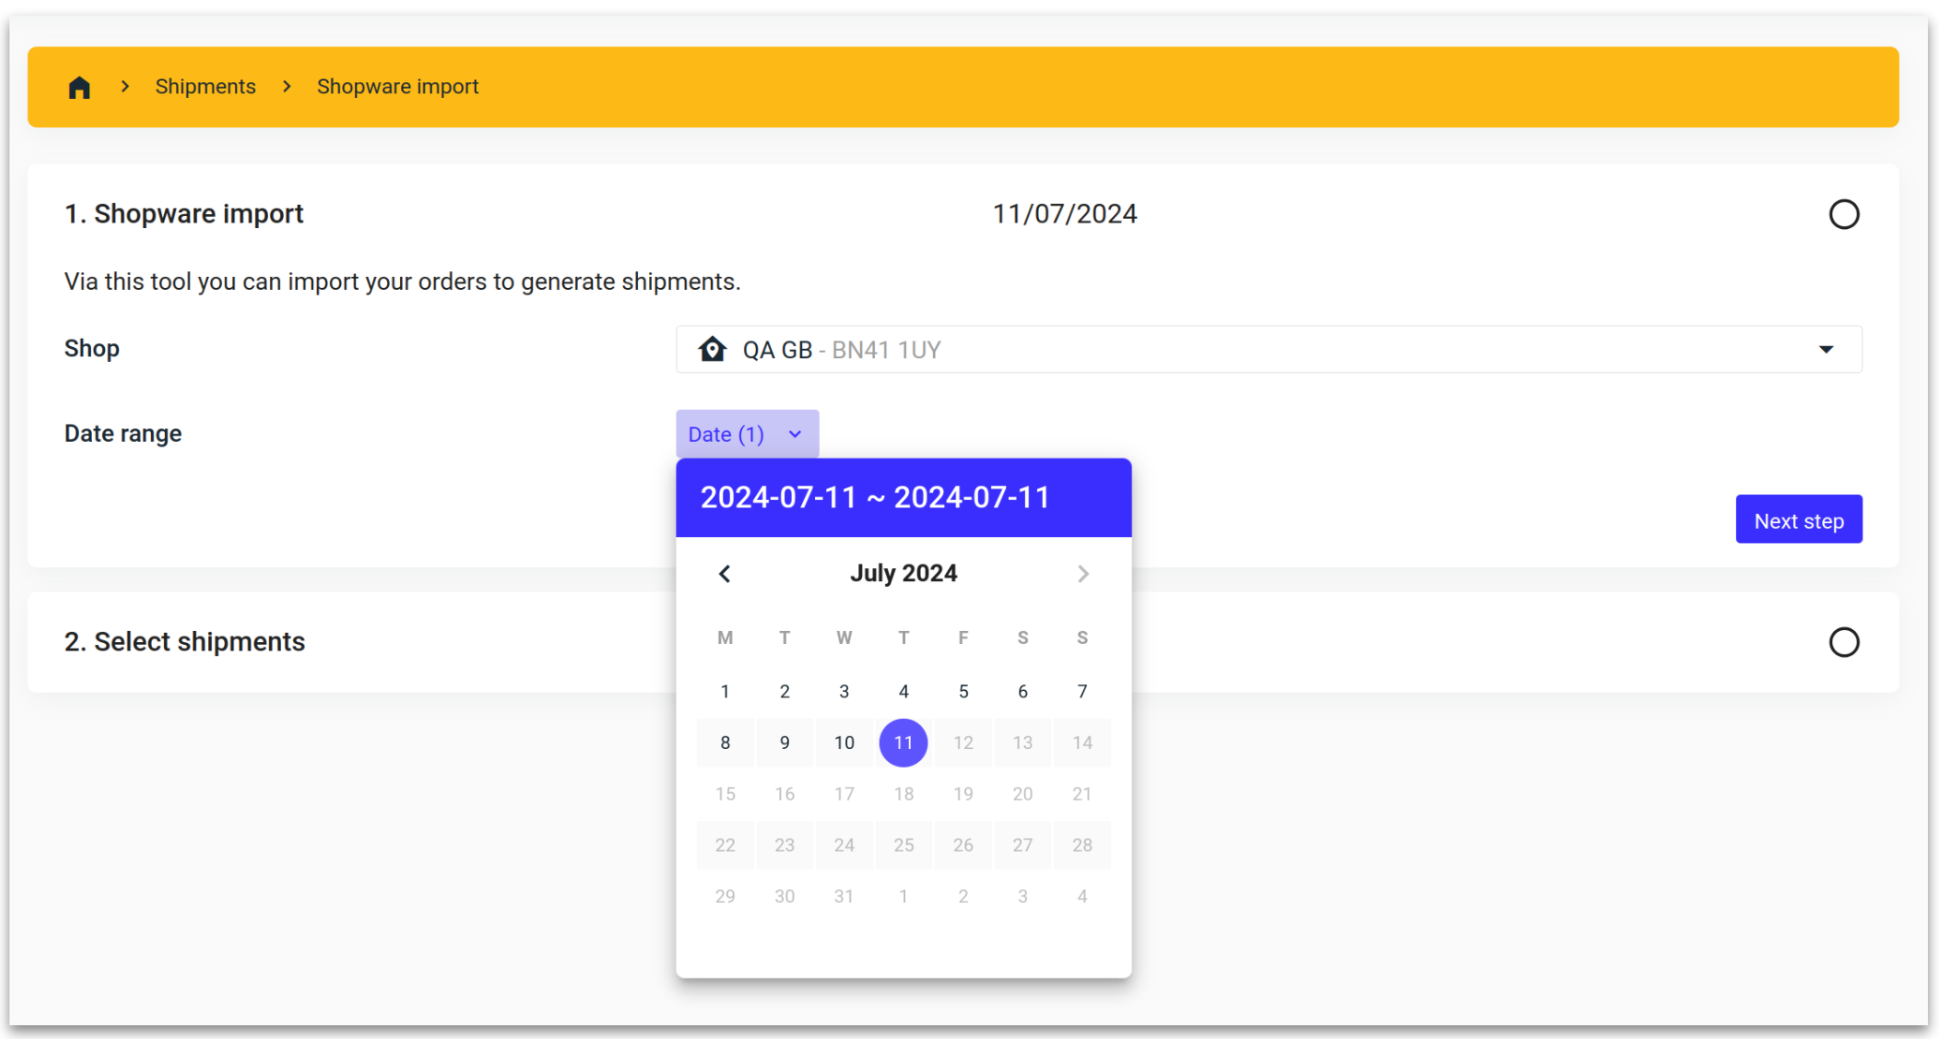1939x1039 pixels.
Task: Deselect the highlighted July 11 date
Action: [x=903, y=742]
